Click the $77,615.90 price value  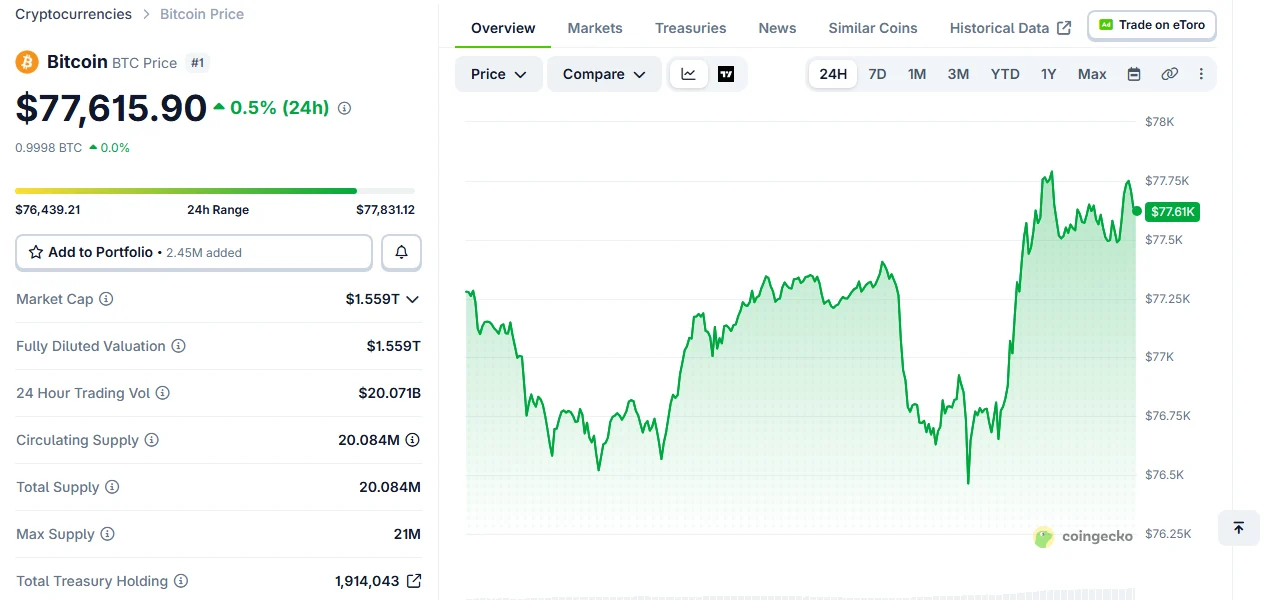(x=111, y=108)
